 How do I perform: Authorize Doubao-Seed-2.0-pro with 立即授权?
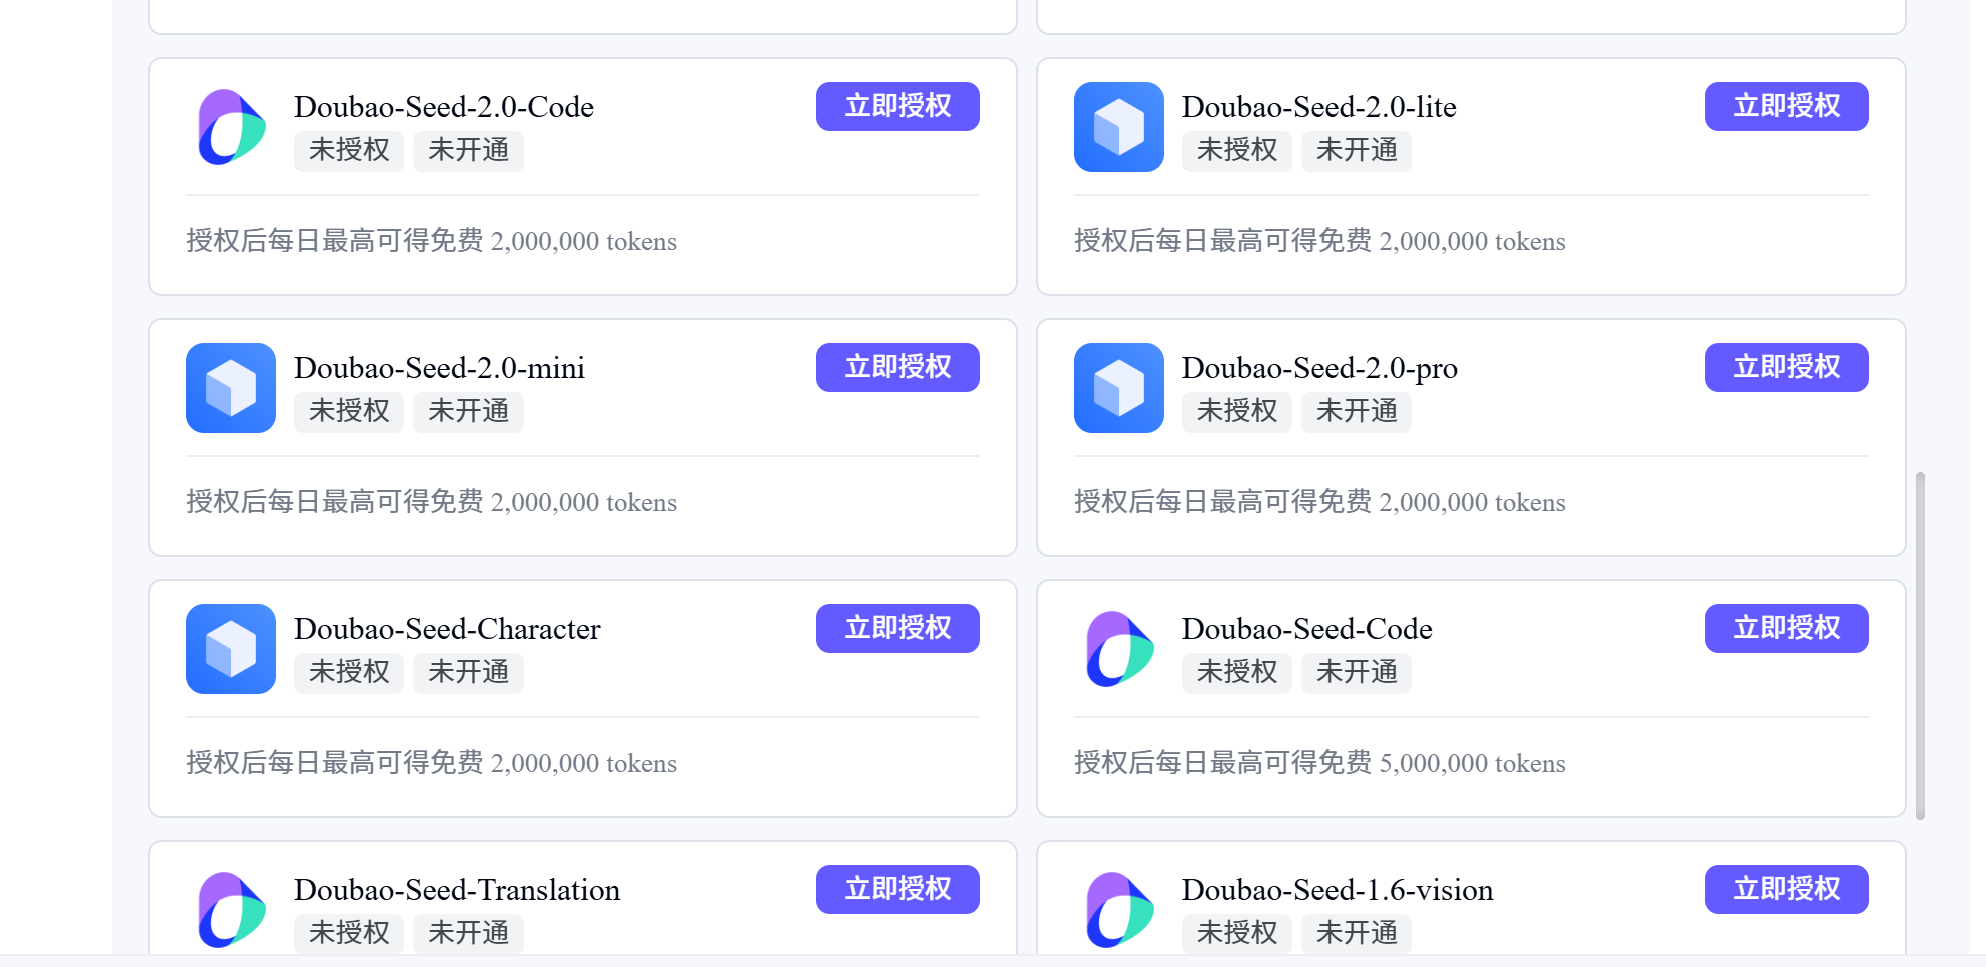pyautogui.click(x=1787, y=367)
